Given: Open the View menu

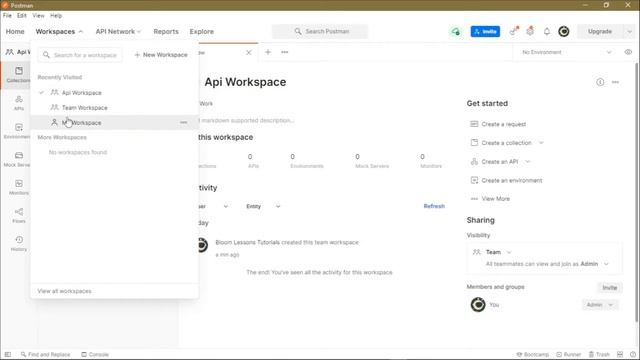Looking at the screenshot, I should (38, 16).
